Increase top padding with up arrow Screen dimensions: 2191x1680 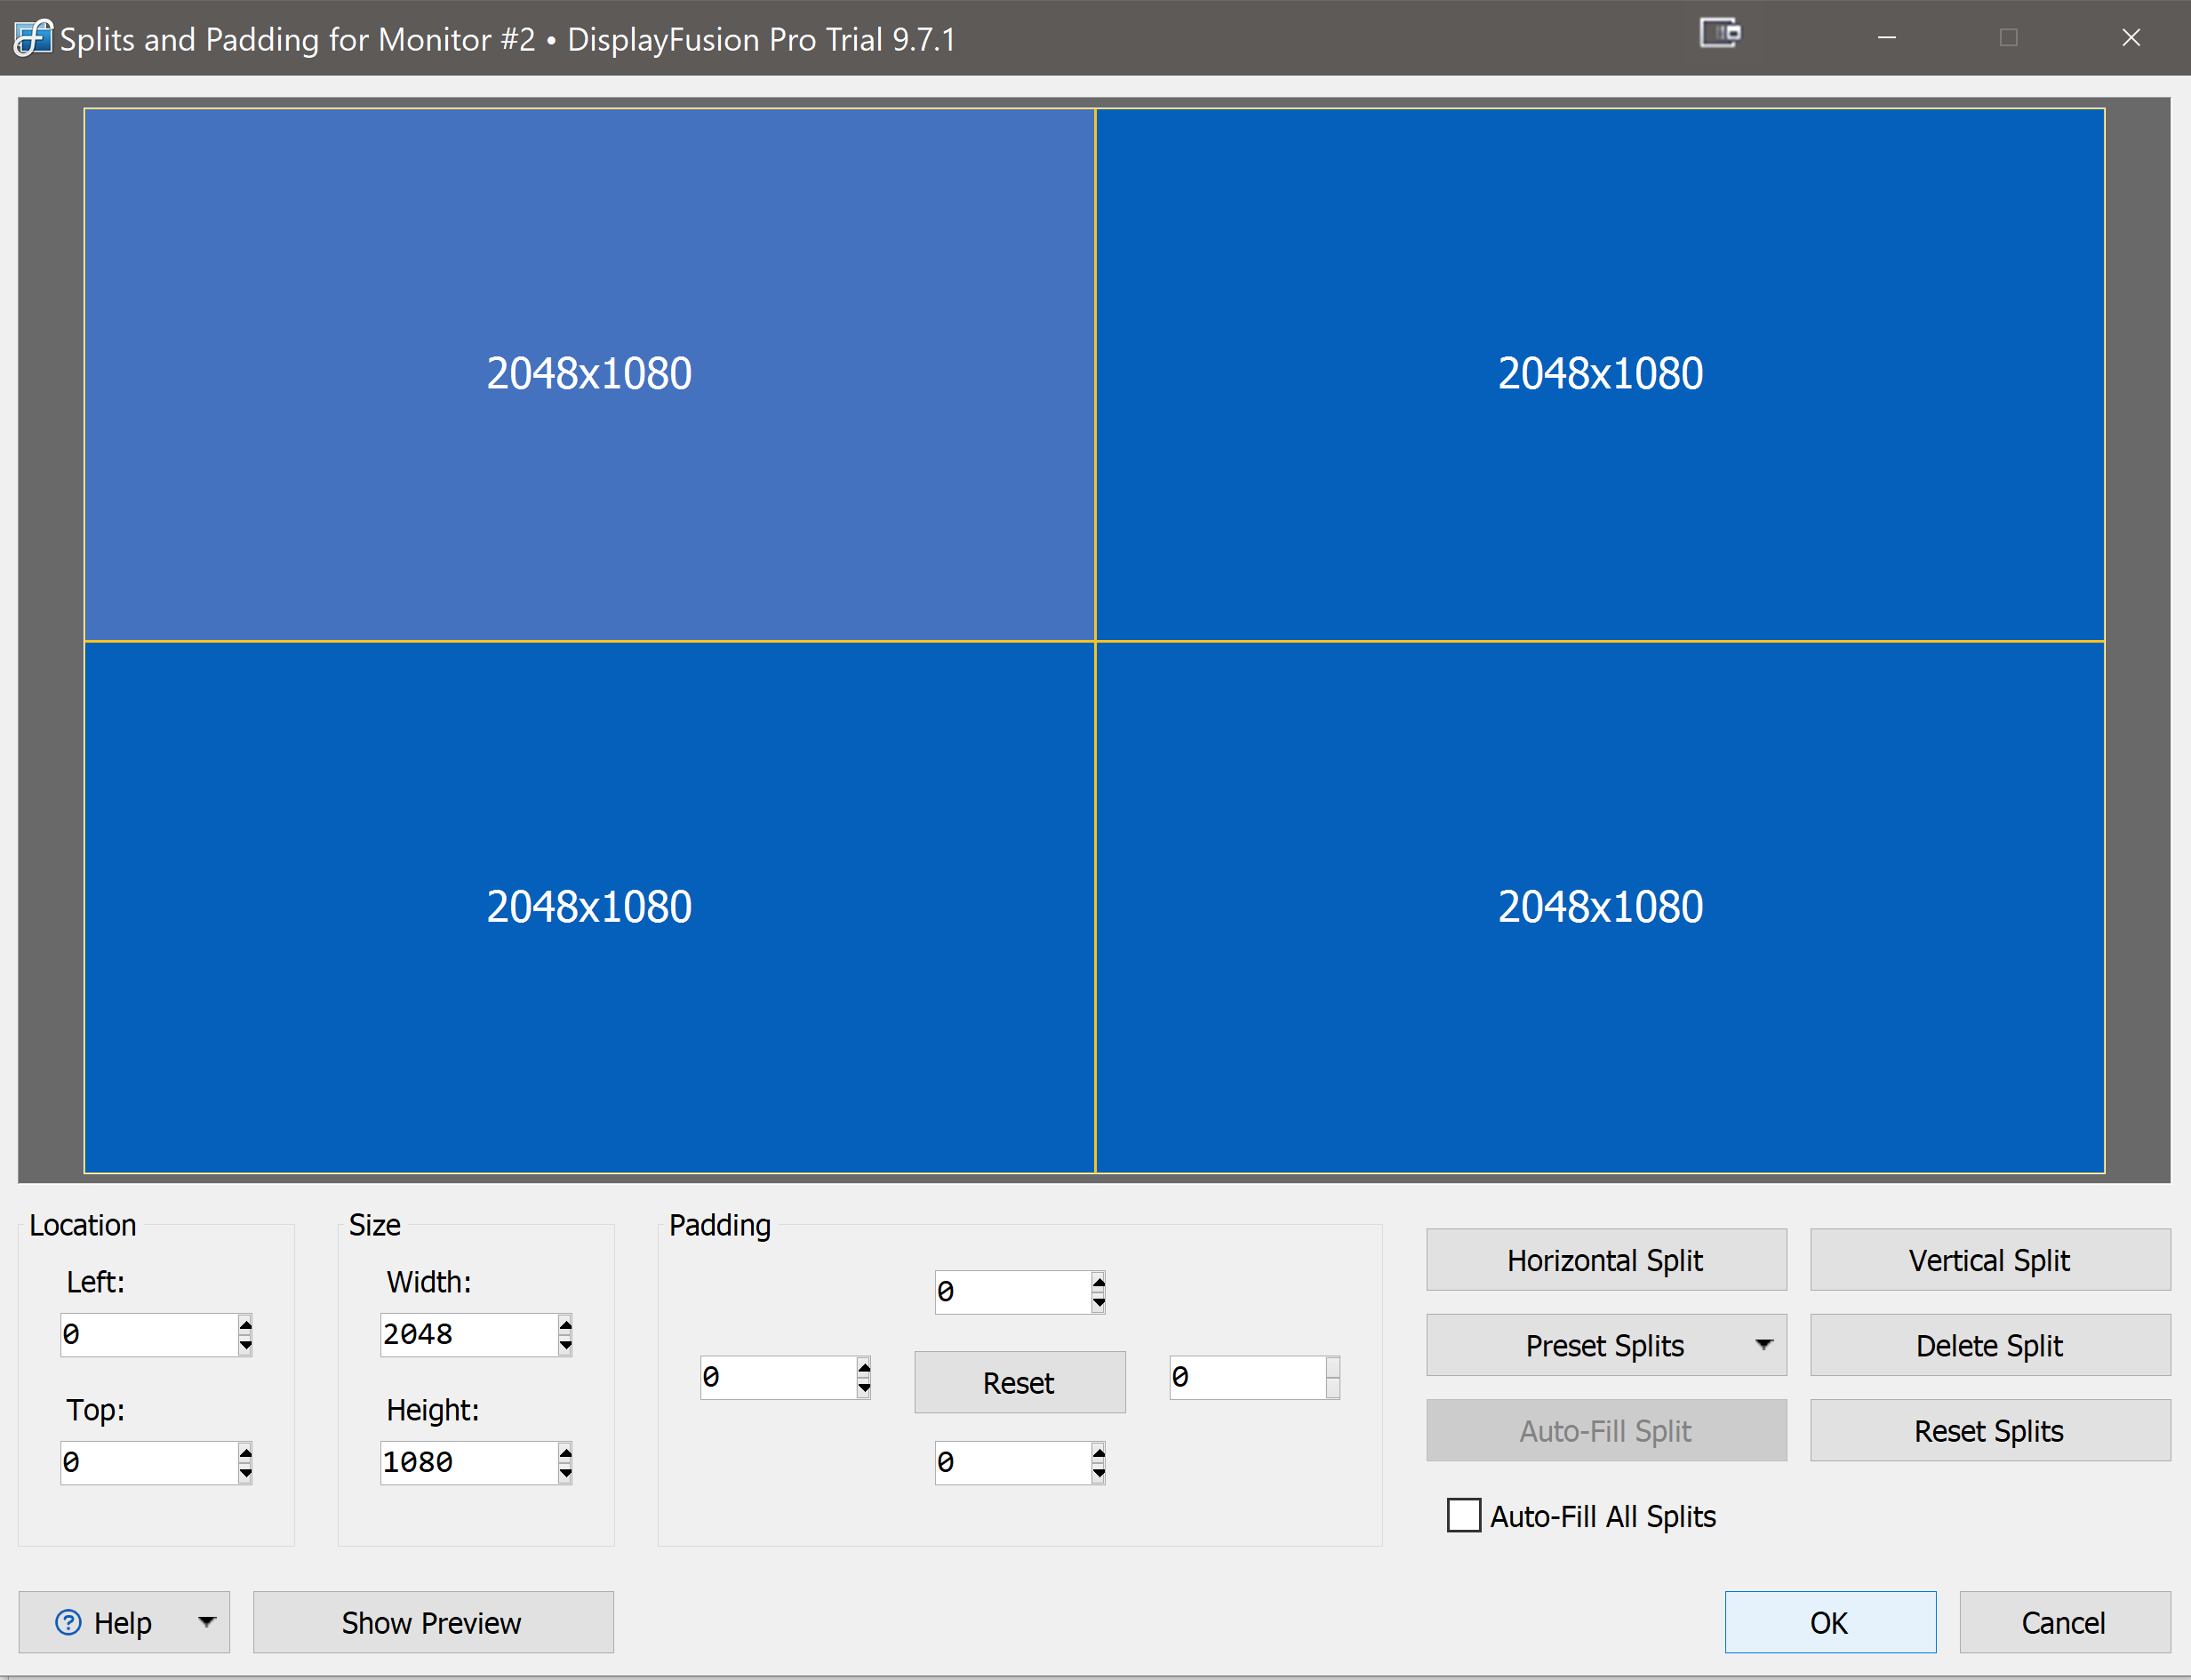point(1098,1282)
